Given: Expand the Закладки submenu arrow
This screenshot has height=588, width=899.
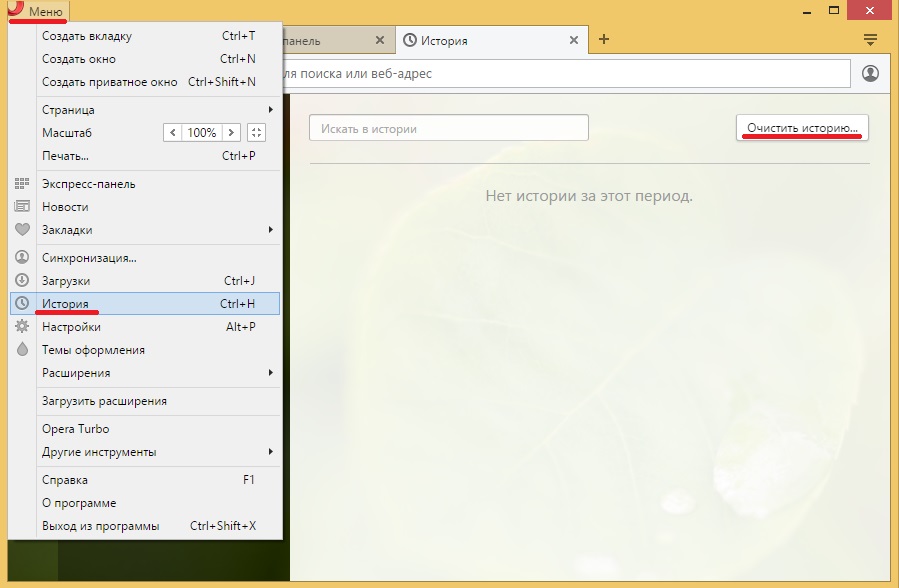Looking at the screenshot, I should click(271, 229).
